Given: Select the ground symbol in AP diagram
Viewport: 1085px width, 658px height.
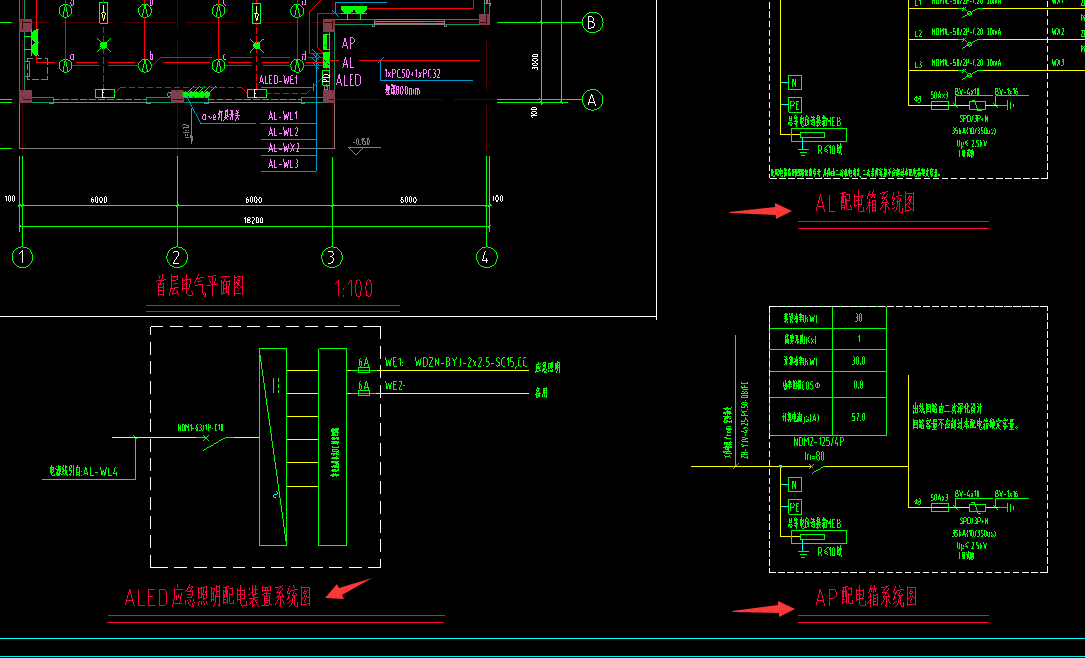Looking at the screenshot, I should (803, 552).
